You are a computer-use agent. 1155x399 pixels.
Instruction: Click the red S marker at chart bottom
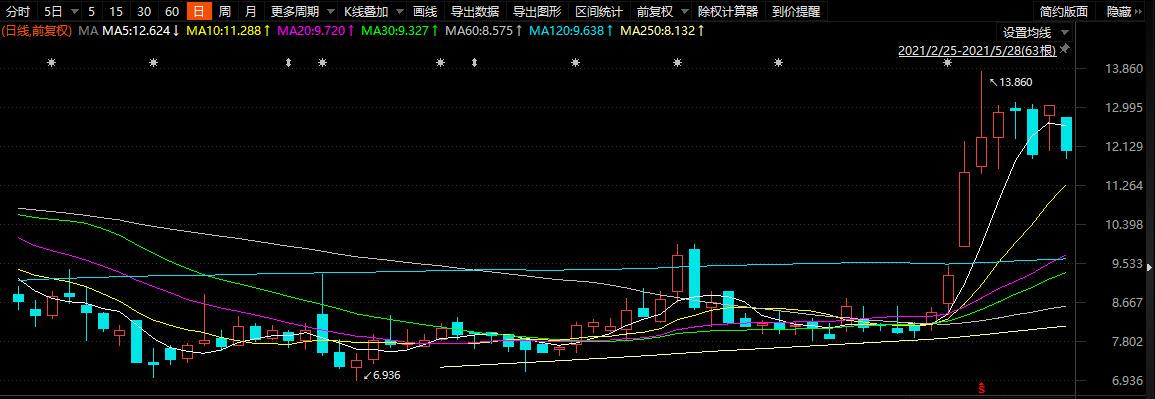point(980,387)
